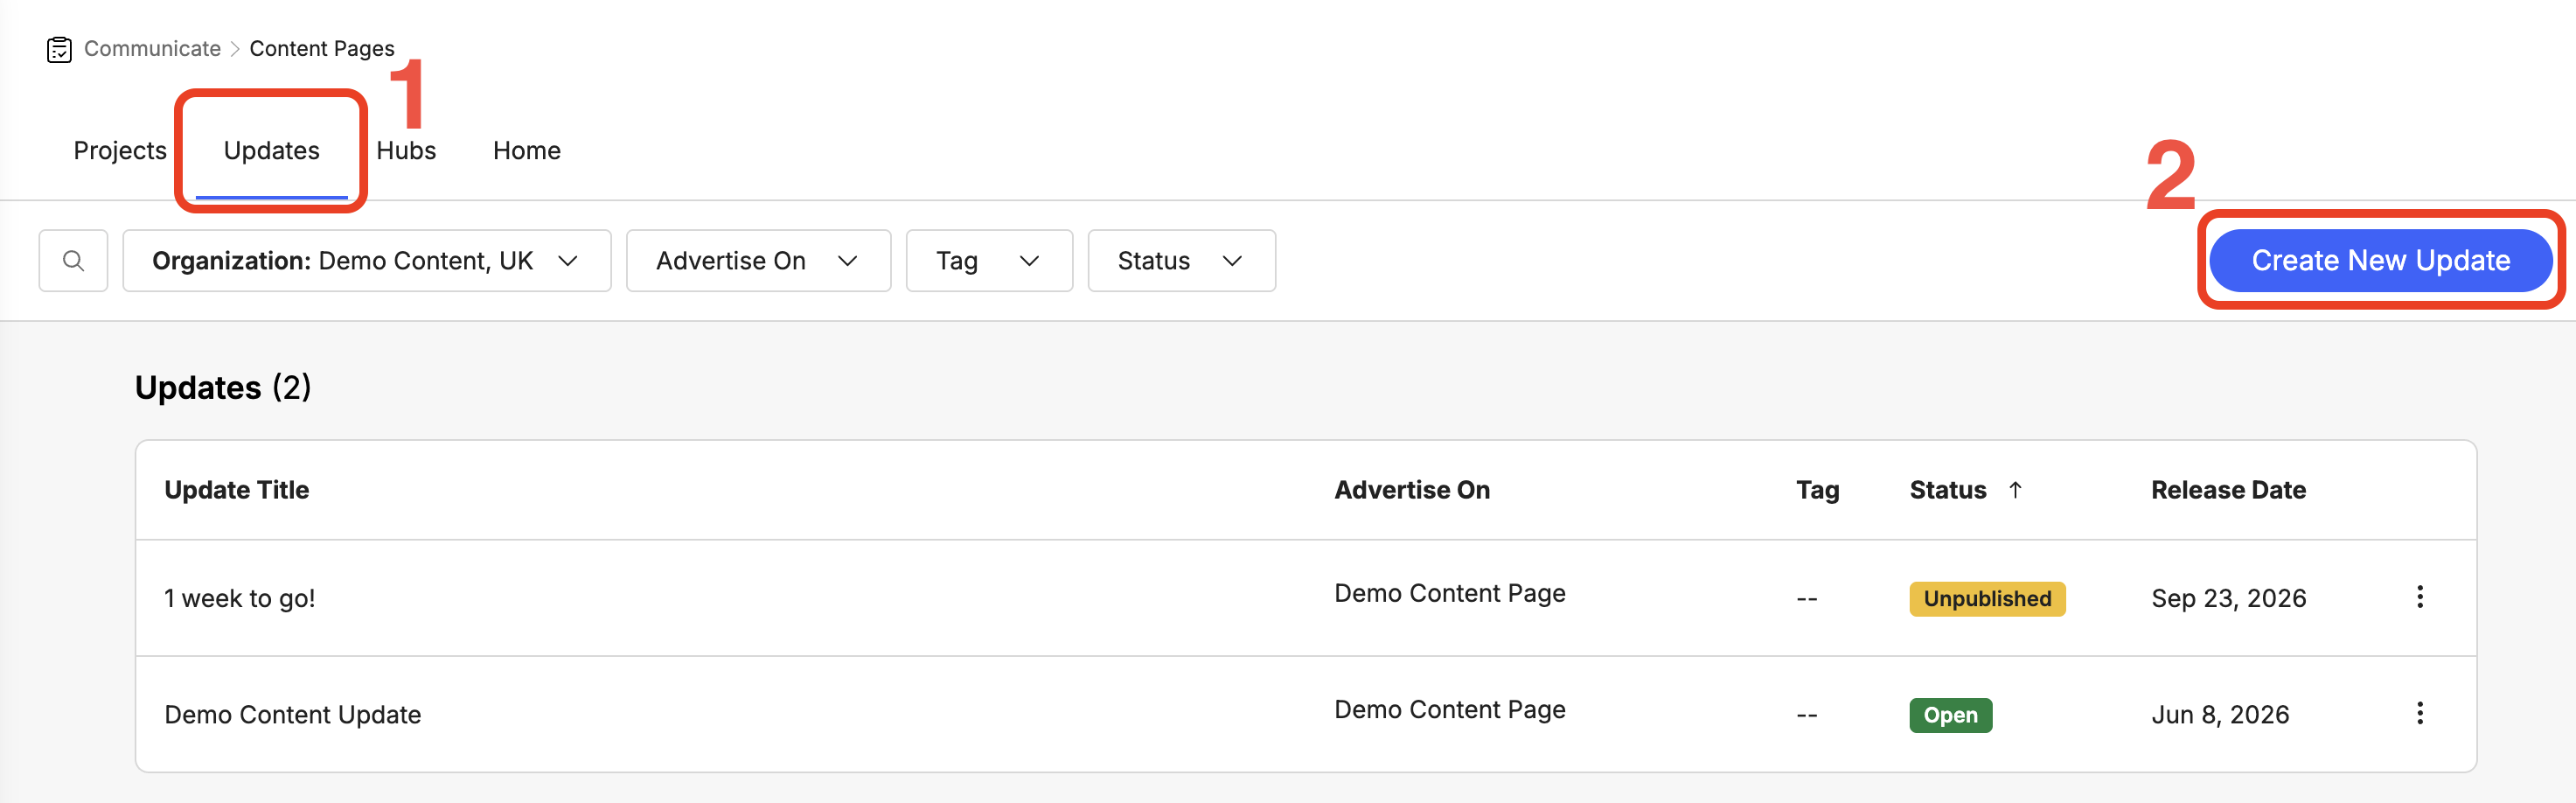
Task: Click the Tag column header
Action: 1817,490
